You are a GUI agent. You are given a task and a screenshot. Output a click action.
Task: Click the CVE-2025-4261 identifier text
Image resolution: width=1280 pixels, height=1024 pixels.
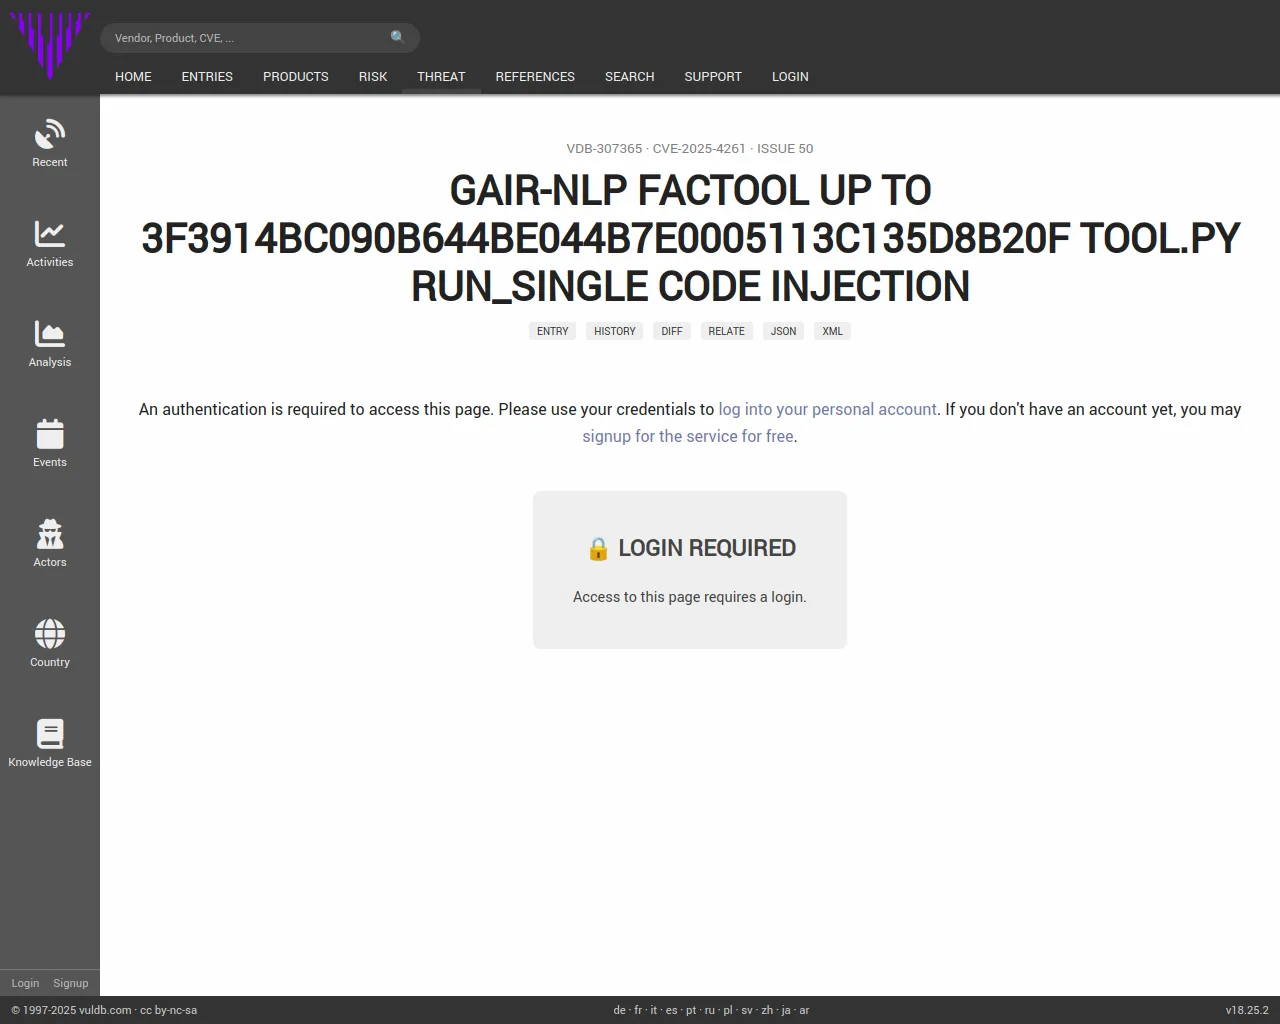(699, 148)
